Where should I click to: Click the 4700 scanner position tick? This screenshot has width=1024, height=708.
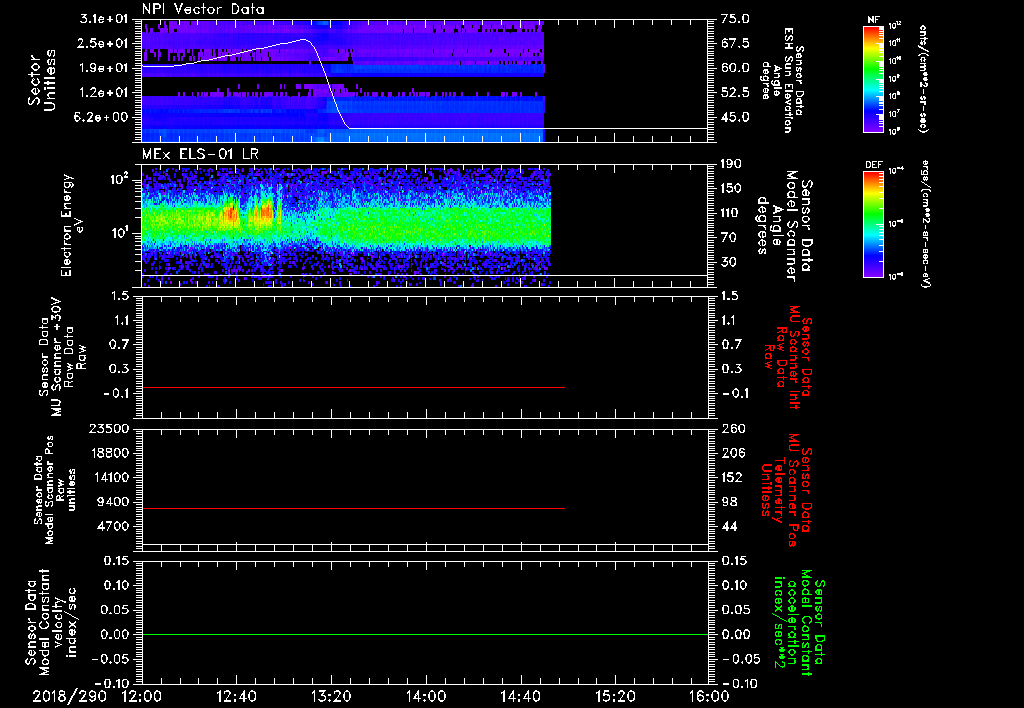pos(114,527)
